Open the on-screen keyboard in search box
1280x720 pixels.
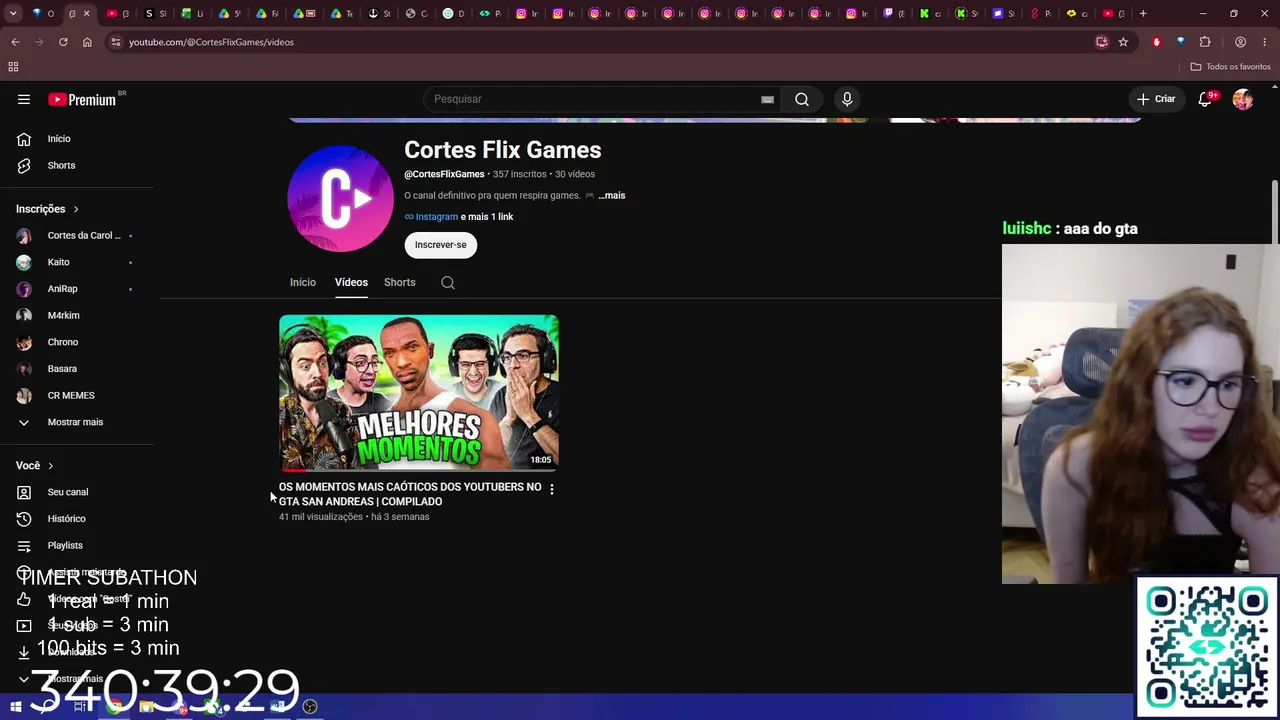click(767, 99)
